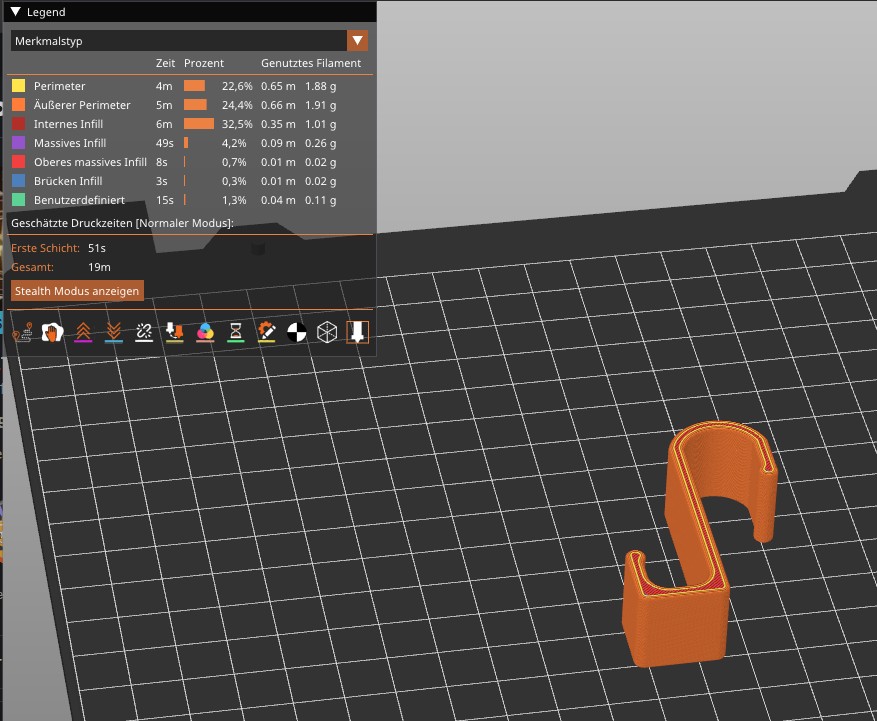The width and height of the screenshot is (877, 721).
Task: Toggle print pauses hourglass icon
Action: (x=235, y=332)
